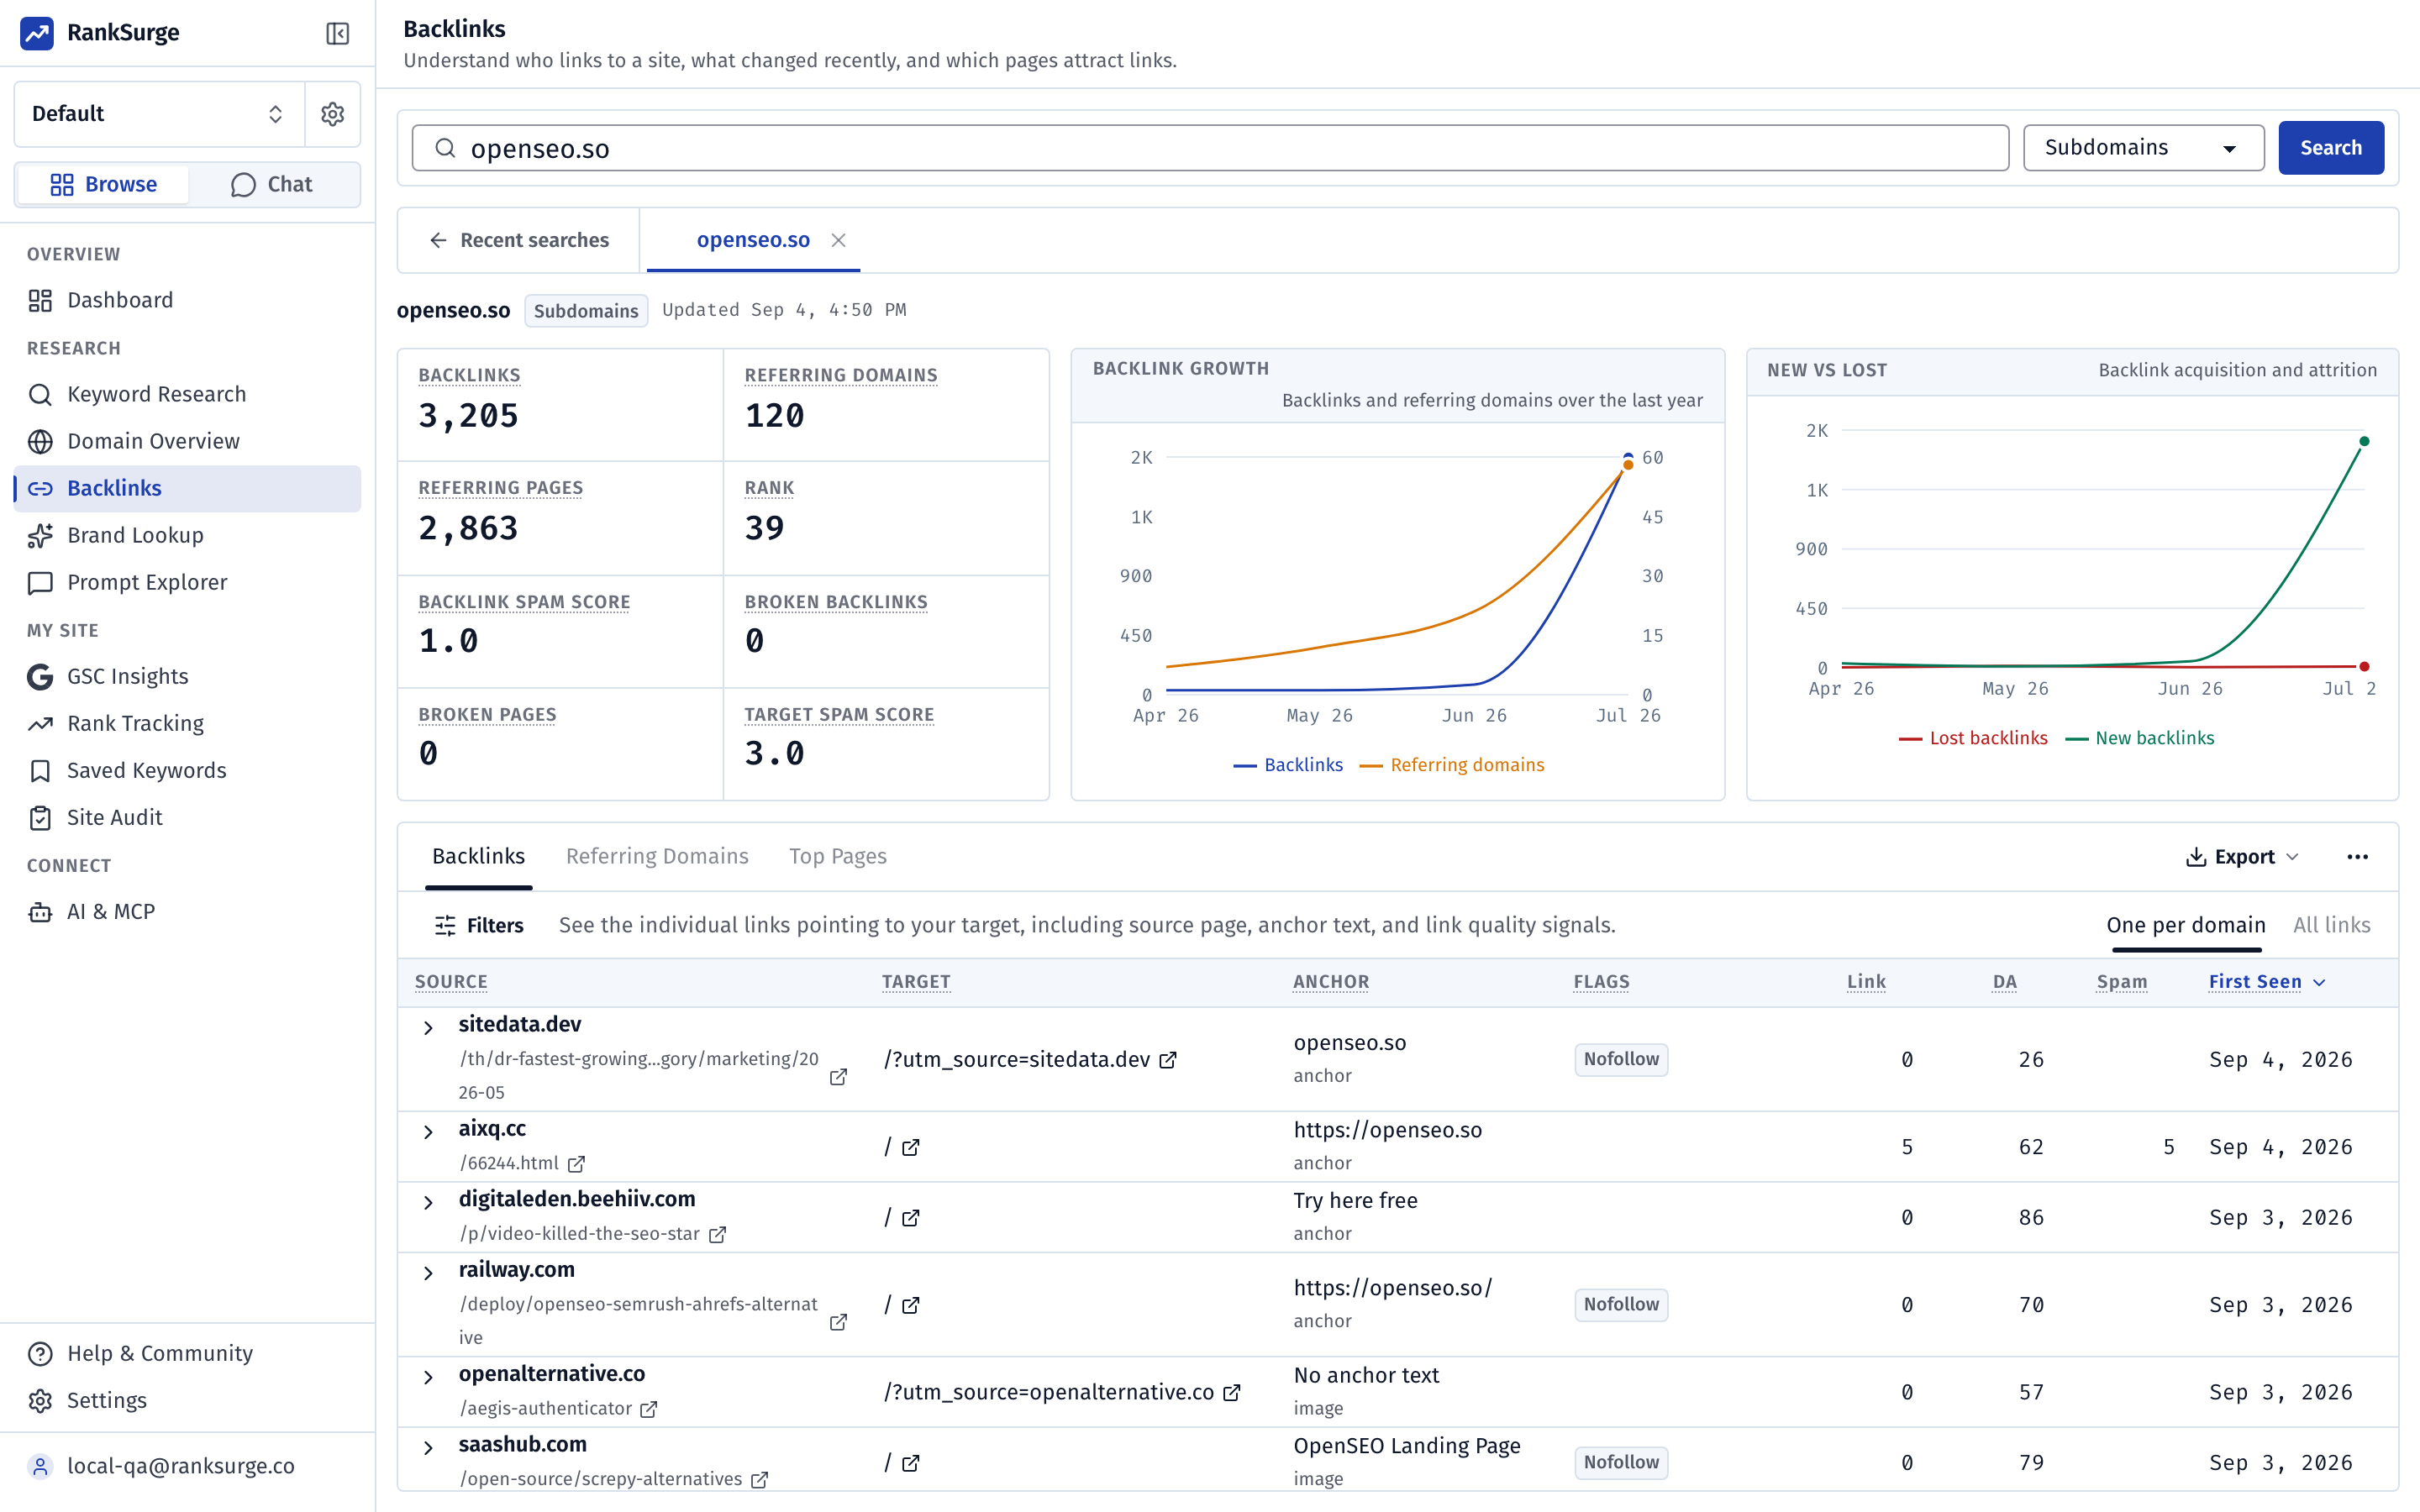The image size is (2420, 1512).
Task: Click the New backlinks chart end point
Action: click(x=2364, y=441)
